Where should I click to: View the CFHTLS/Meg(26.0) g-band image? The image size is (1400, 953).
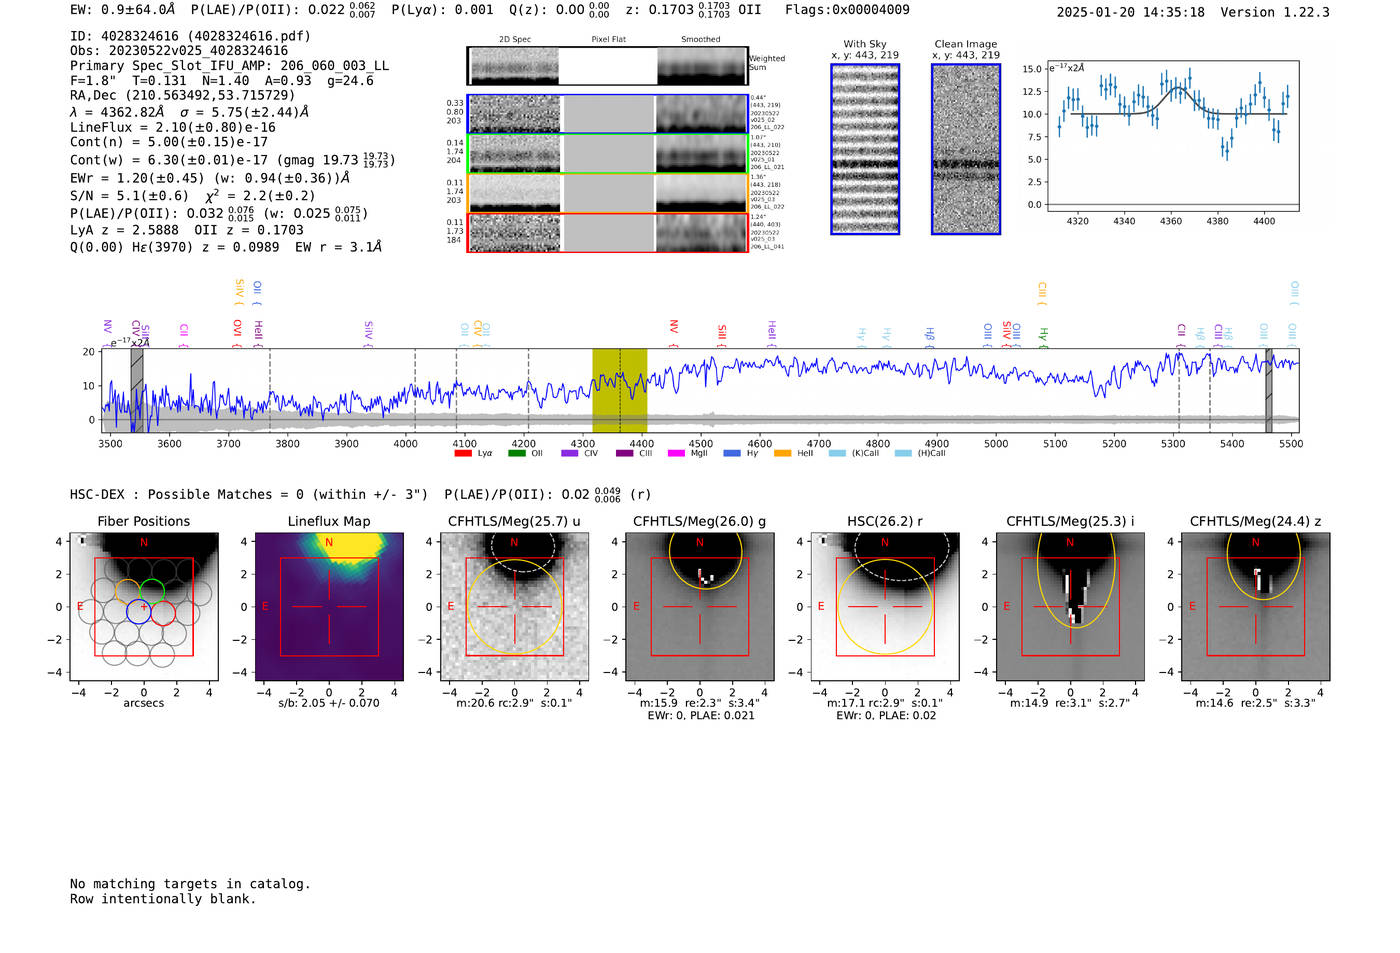pyautogui.click(x=700, y=607)
